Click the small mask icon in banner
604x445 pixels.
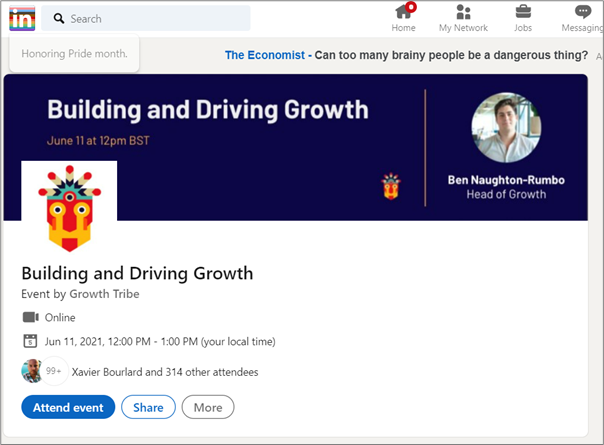tap(391, 186)
